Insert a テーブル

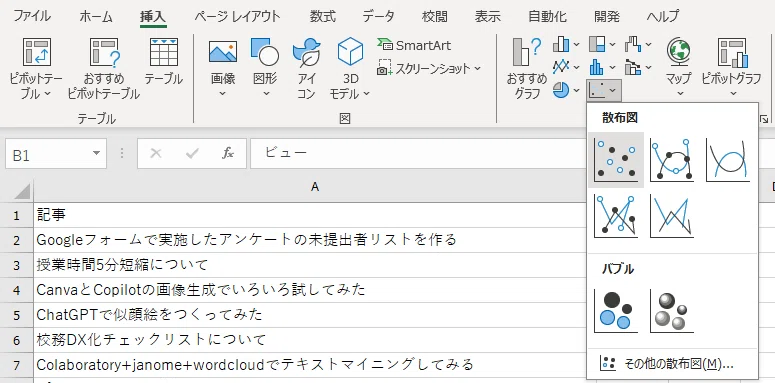point(164,62)
